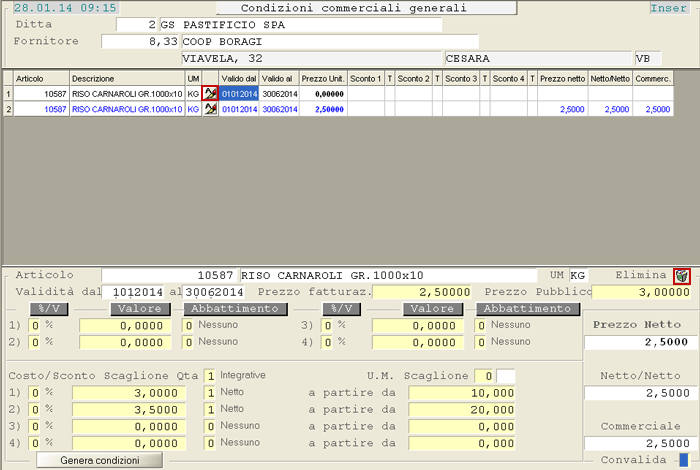Click the highlighted 01012014 cell in row 1
Screen dimensions: 700x470
pyautogui.click(x=239, y=94)
